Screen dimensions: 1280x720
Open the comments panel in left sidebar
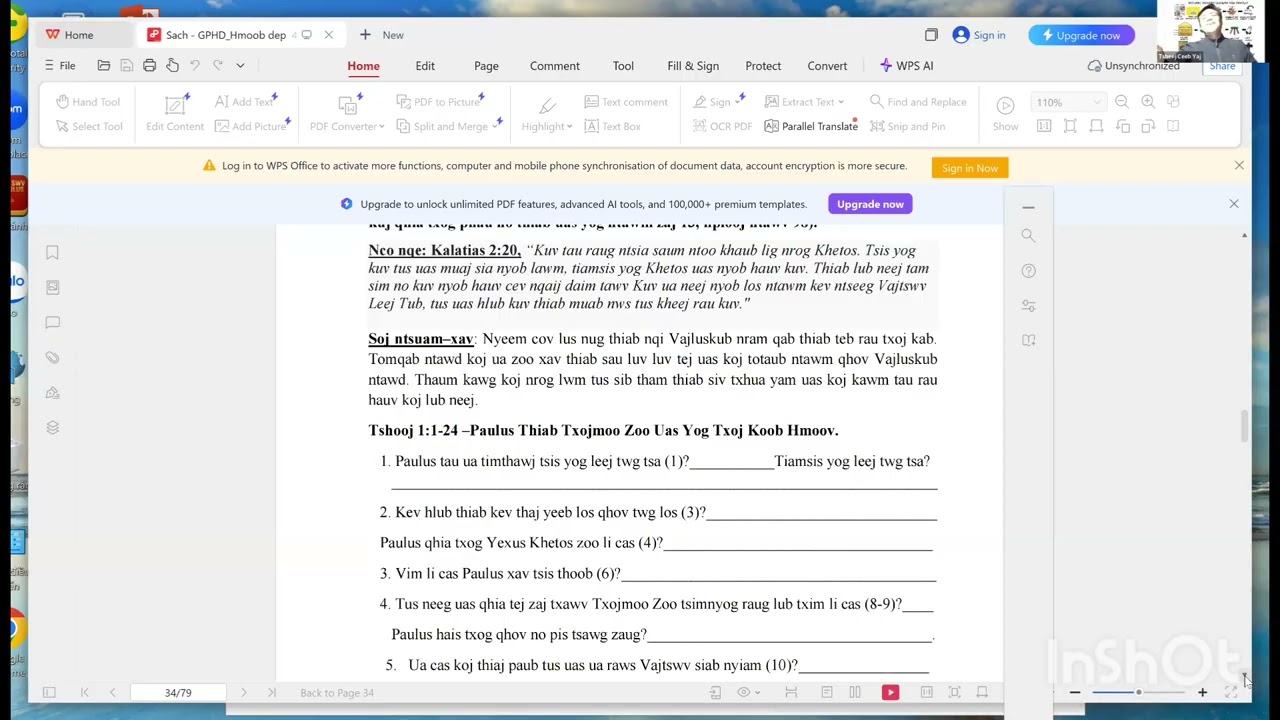[52, 323]
